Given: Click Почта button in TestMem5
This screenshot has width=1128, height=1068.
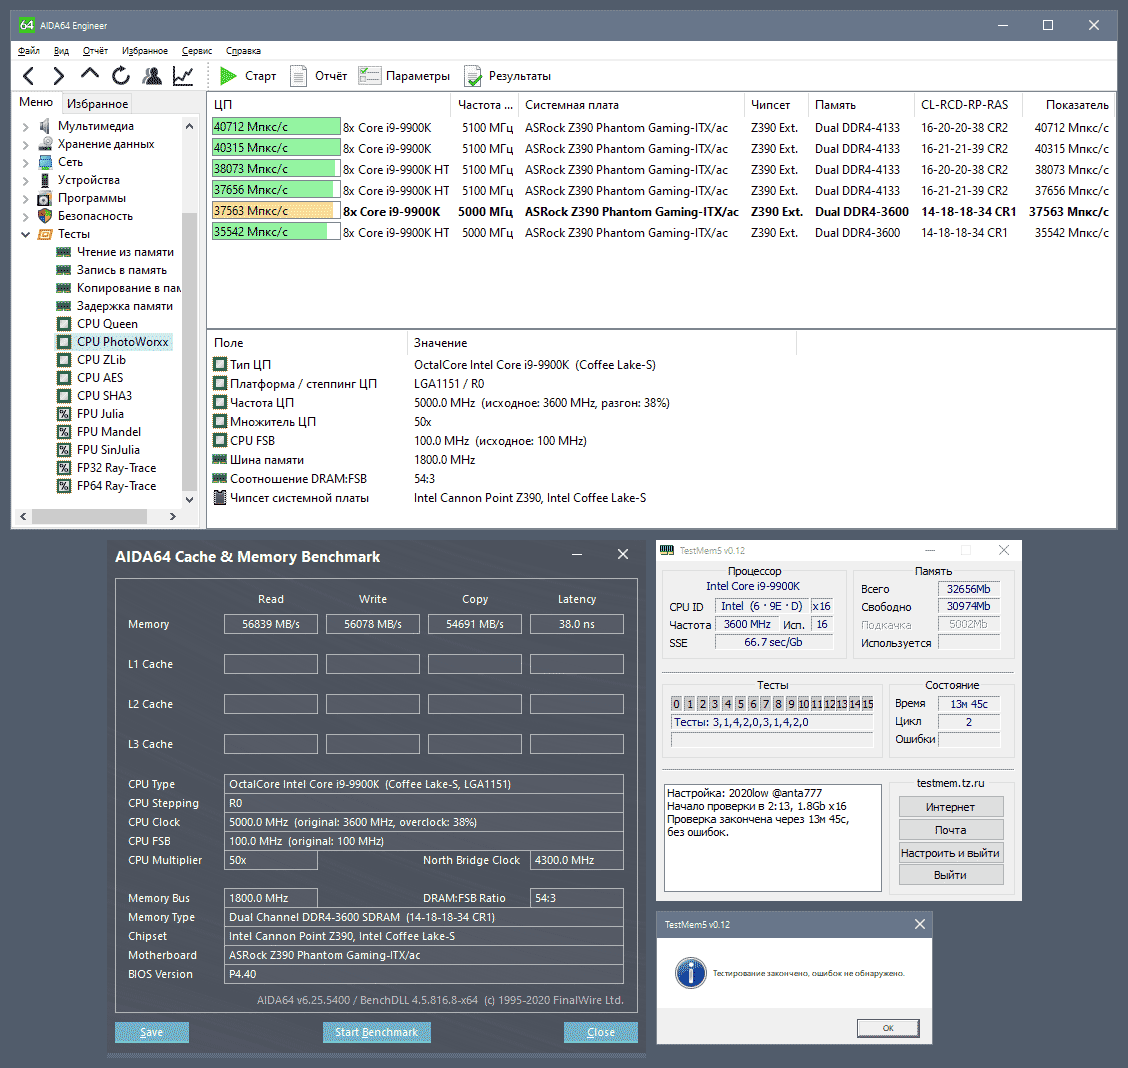Looking at the screenshot, I should [950, 830].
